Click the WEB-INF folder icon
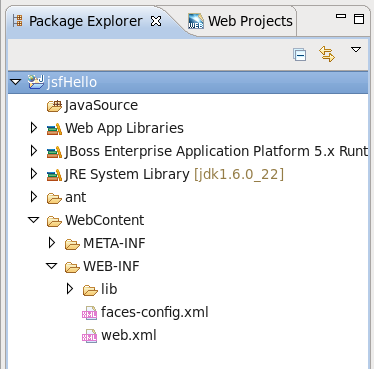Screen dimensions: 374x369 tap(72, 267)
